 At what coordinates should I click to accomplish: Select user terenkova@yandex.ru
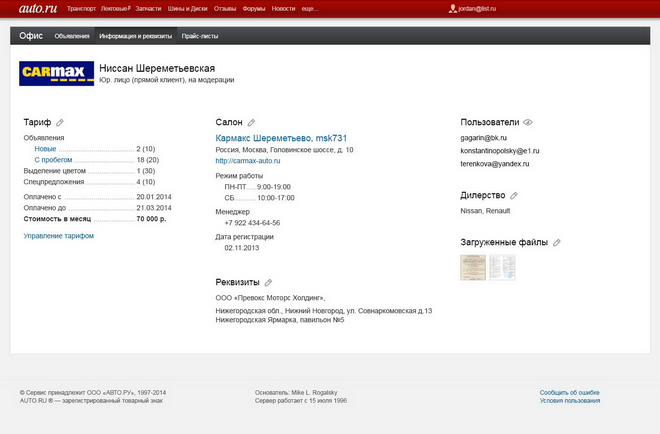(x=495, y=164)
